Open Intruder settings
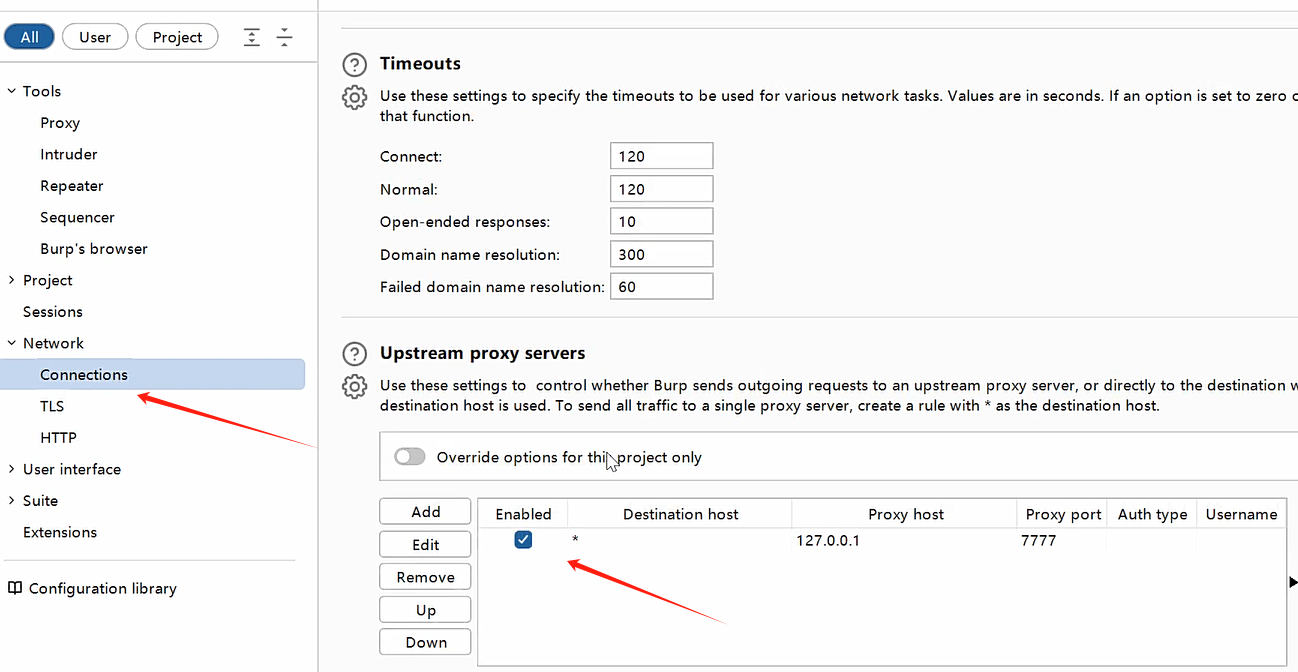Viewport: 1298px width, 672px height. click(x=69, y=154)
